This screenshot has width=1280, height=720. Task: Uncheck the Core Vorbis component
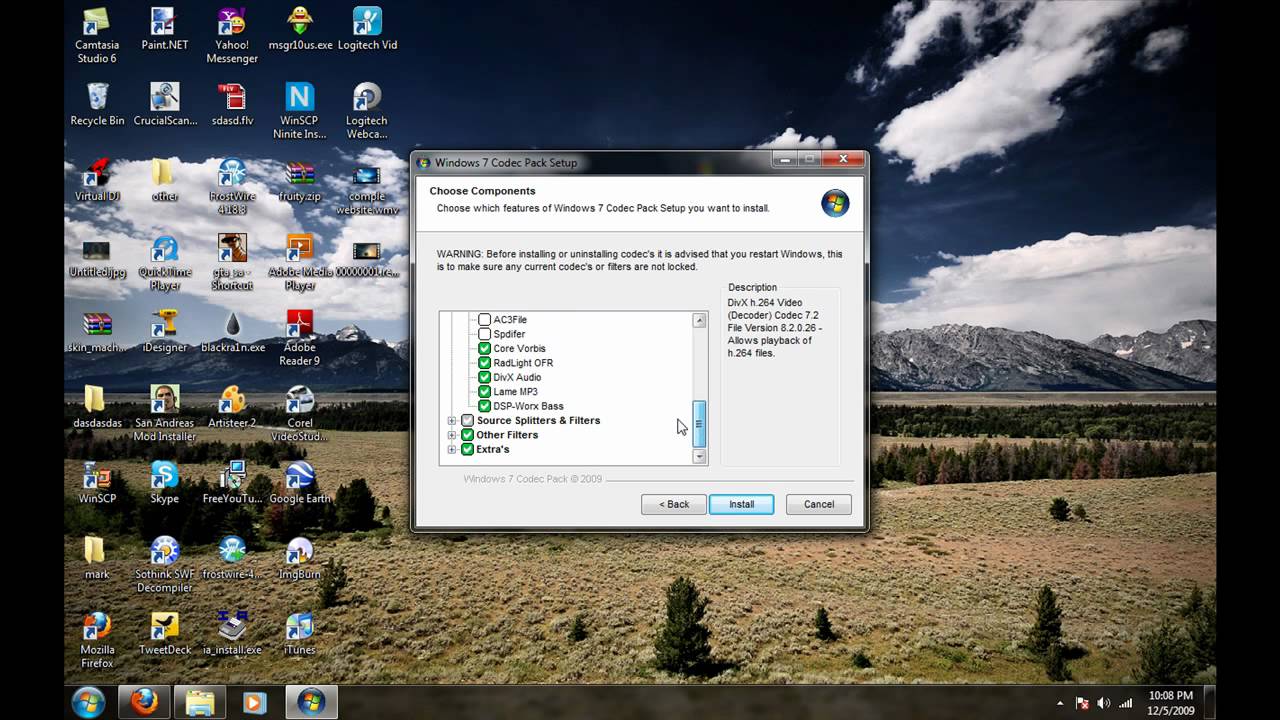coord(485,349)
